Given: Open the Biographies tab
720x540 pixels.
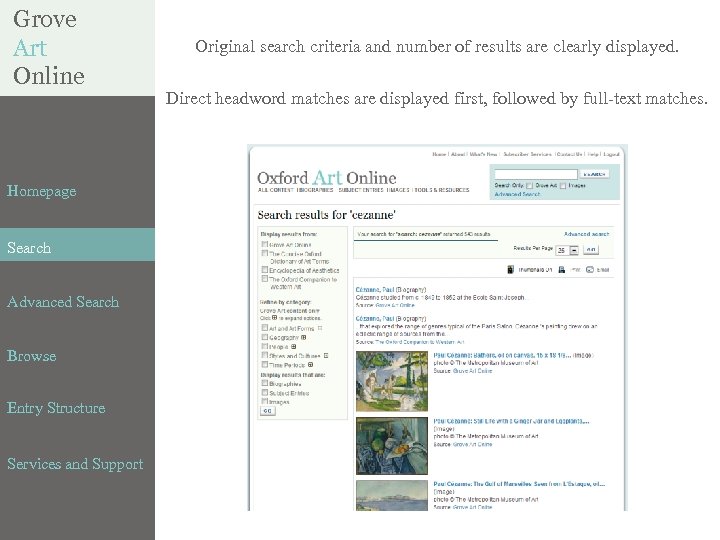Looking at the screenshot, I should click(x=315, y=190).
